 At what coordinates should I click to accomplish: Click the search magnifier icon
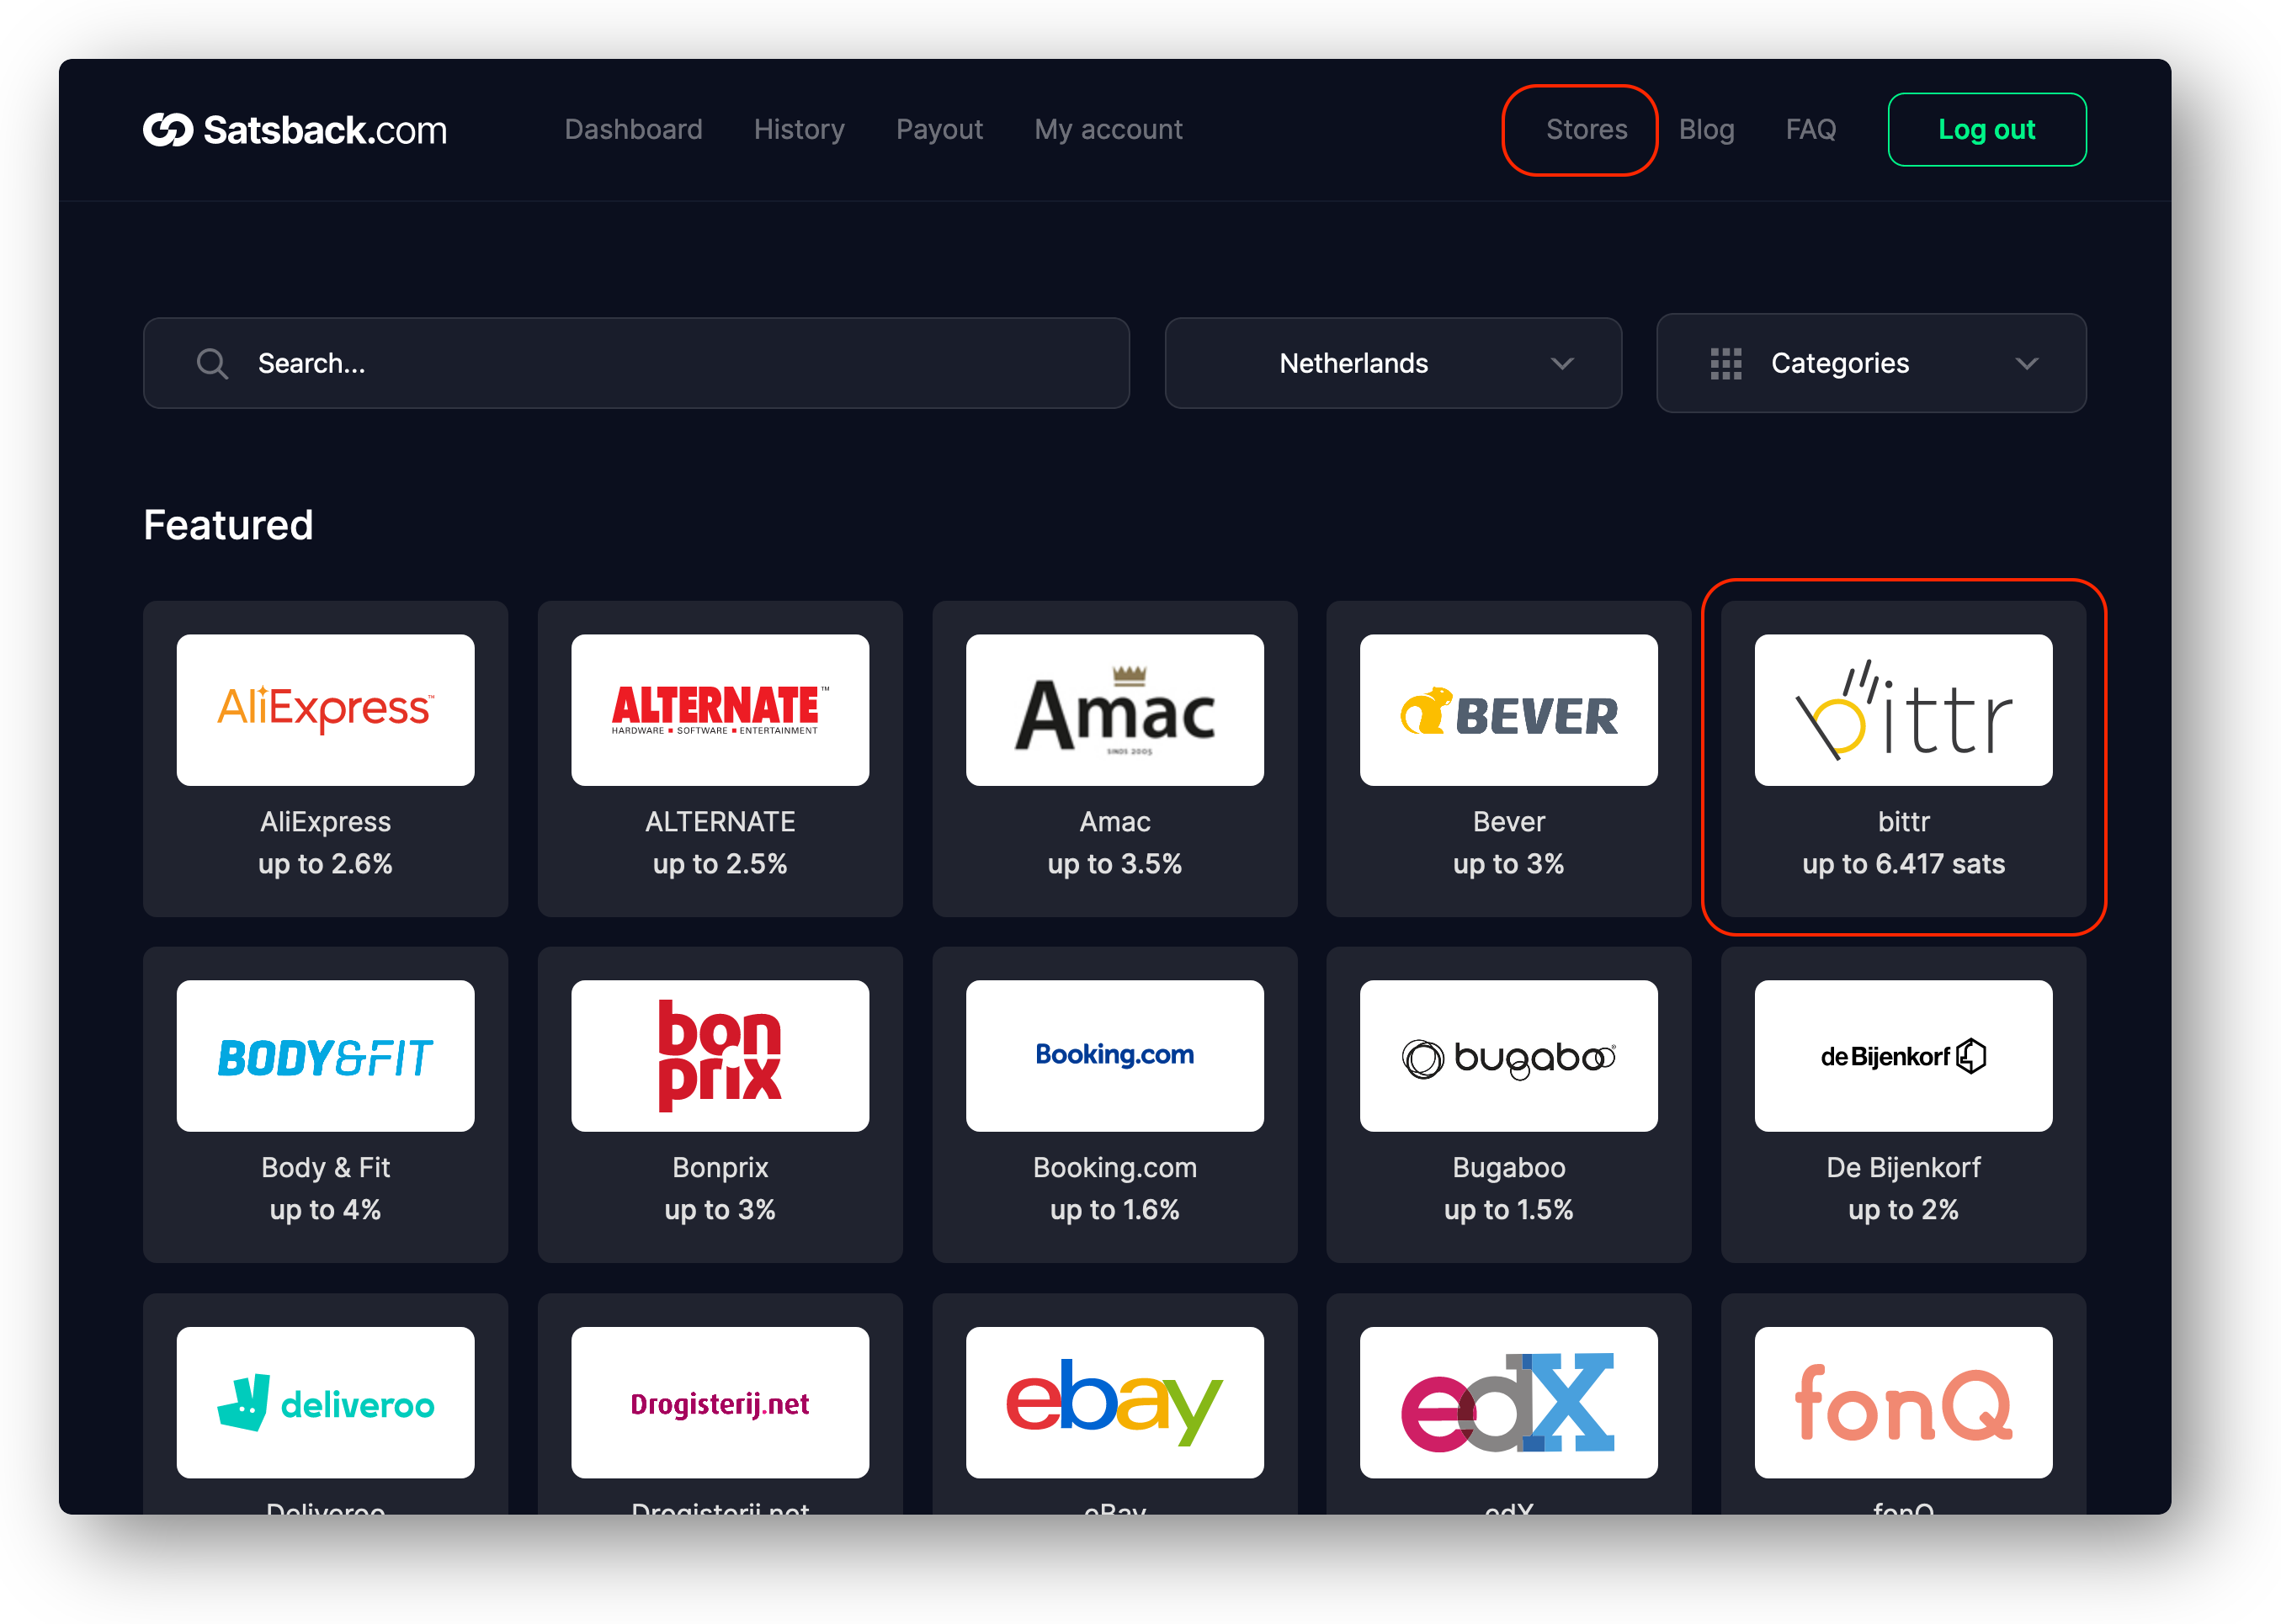212,363
